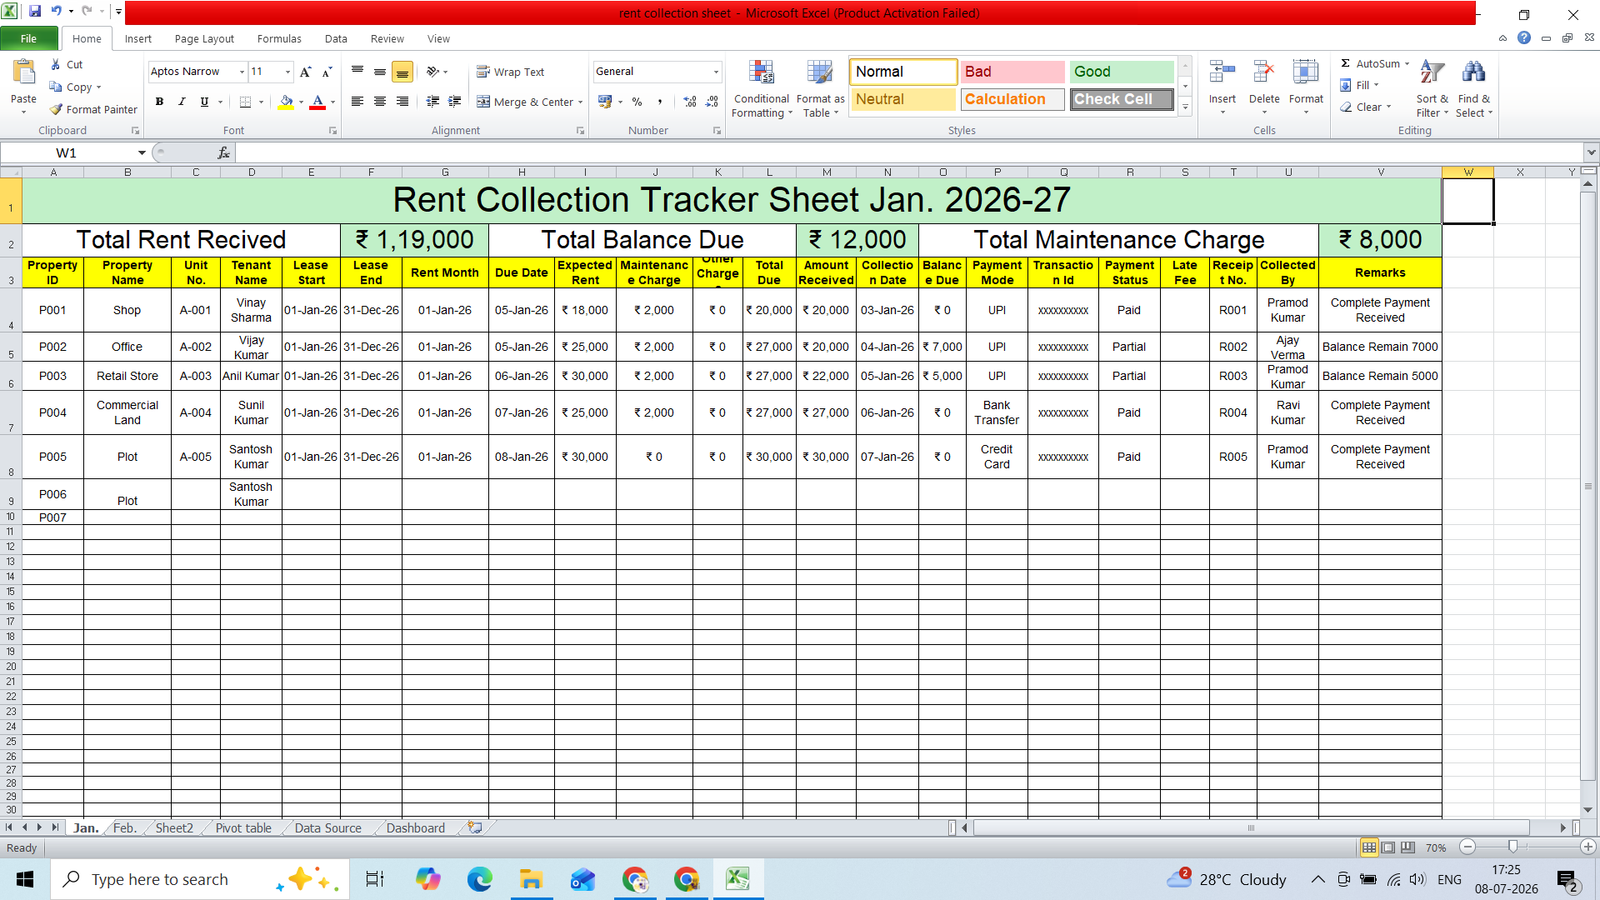This screenshot has height=900, width=1600.
Task: Click the Paste clipboard icon
Action: pos(23,73)
